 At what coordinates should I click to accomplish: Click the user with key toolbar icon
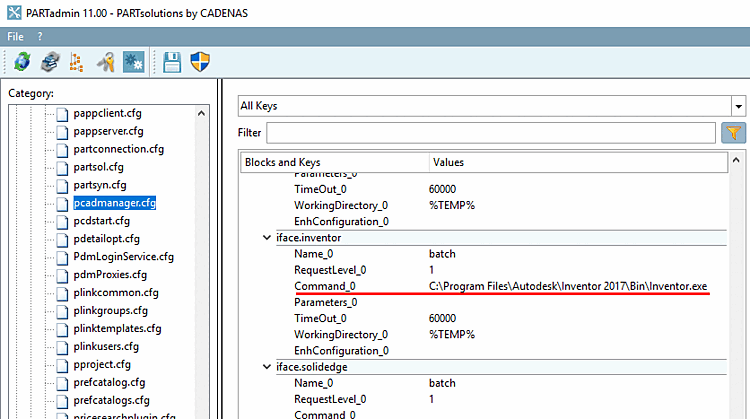[x=106, y=62]
